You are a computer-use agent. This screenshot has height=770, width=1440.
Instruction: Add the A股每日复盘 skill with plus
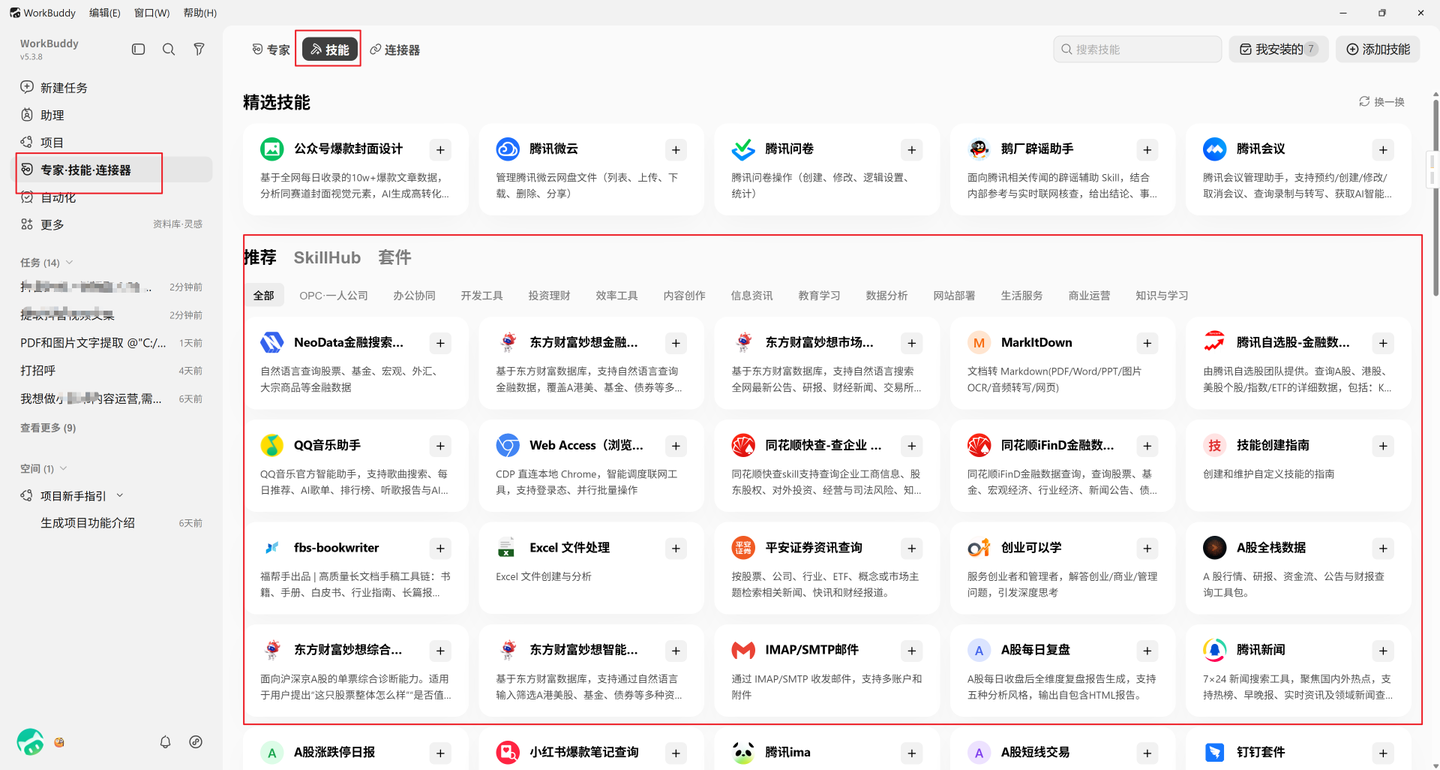[1147, 651]
